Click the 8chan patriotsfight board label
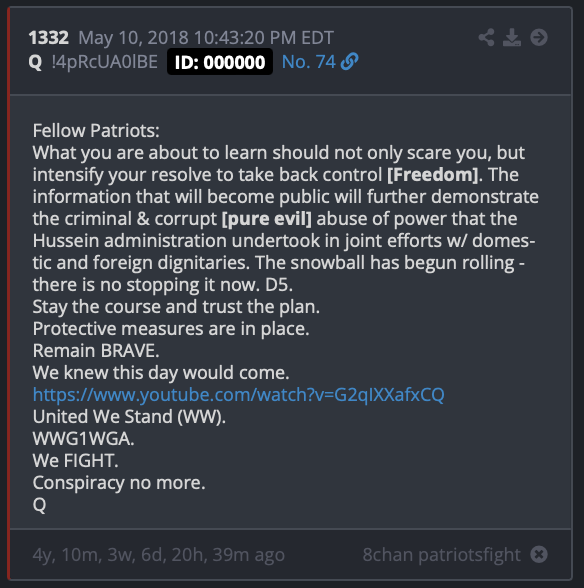 click(441, 555)
